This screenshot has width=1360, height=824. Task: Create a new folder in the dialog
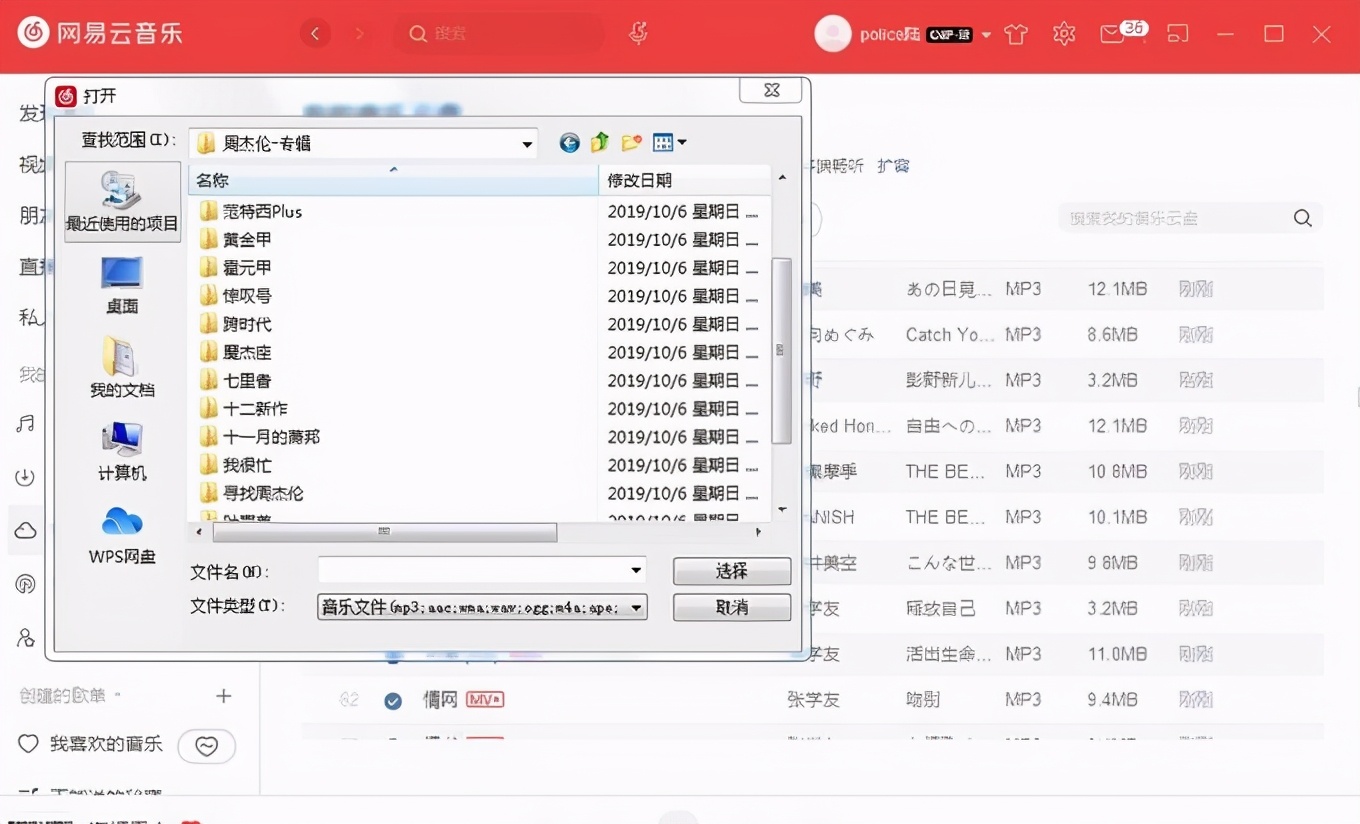630,142
